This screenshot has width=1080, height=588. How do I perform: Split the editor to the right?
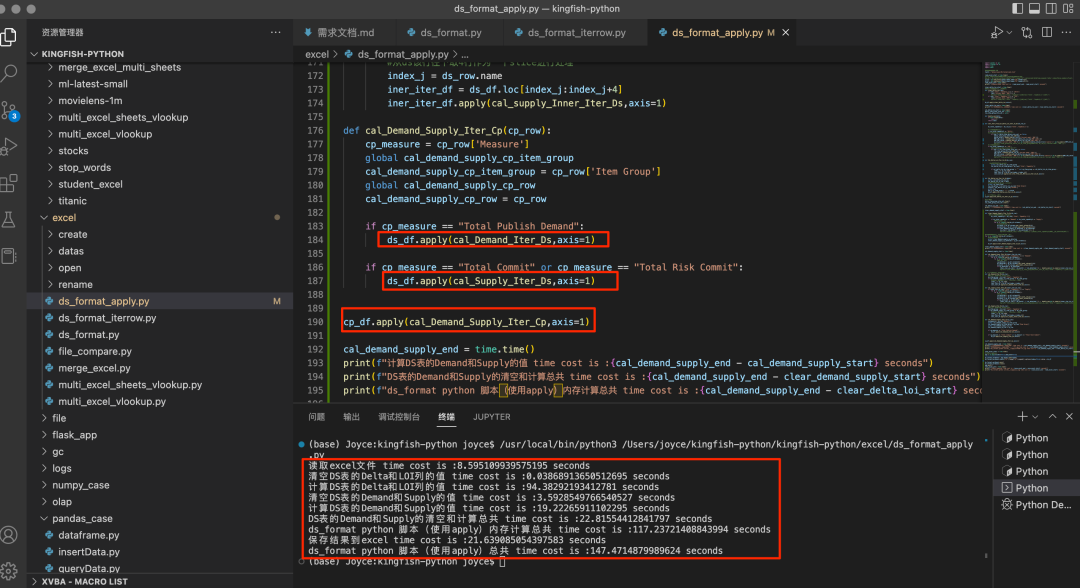click(1047, 32)
